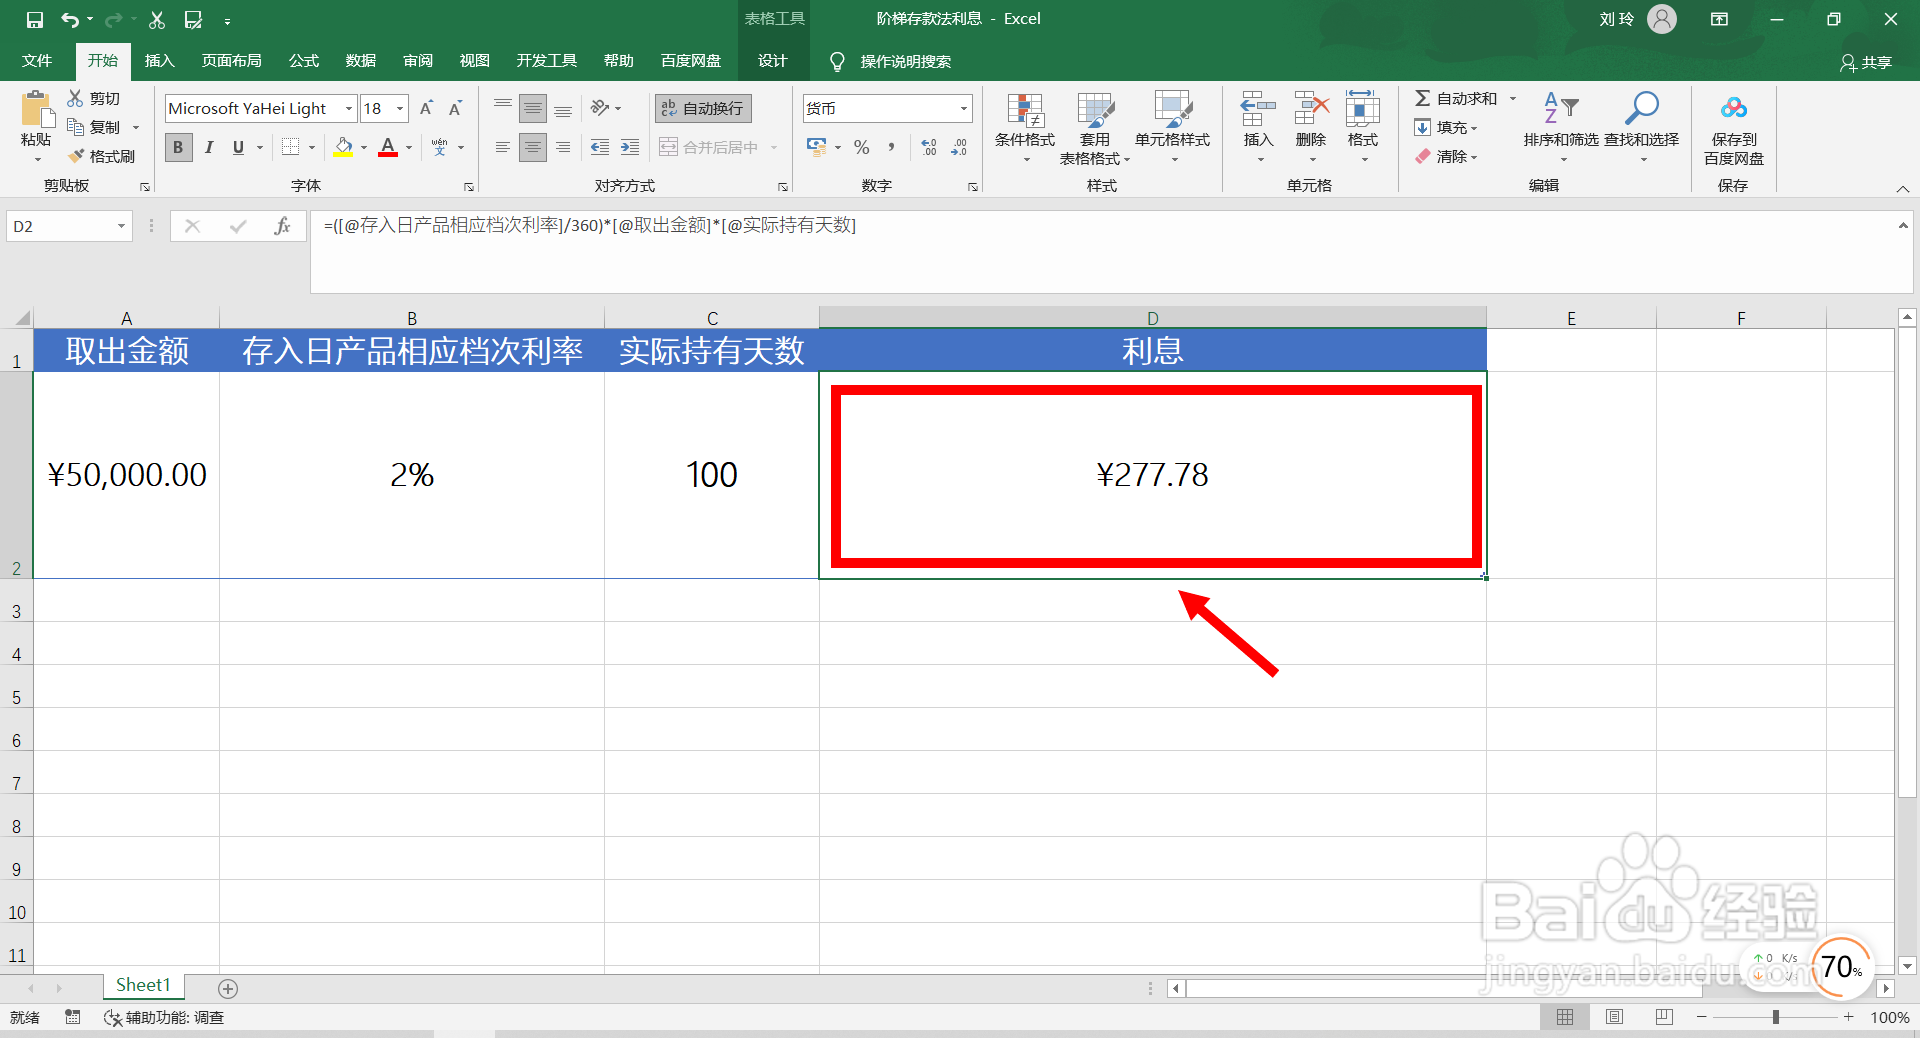Click the Format cells (格式) icon
This screenshot has width=1928, height=1038.
click(1363, 109)
